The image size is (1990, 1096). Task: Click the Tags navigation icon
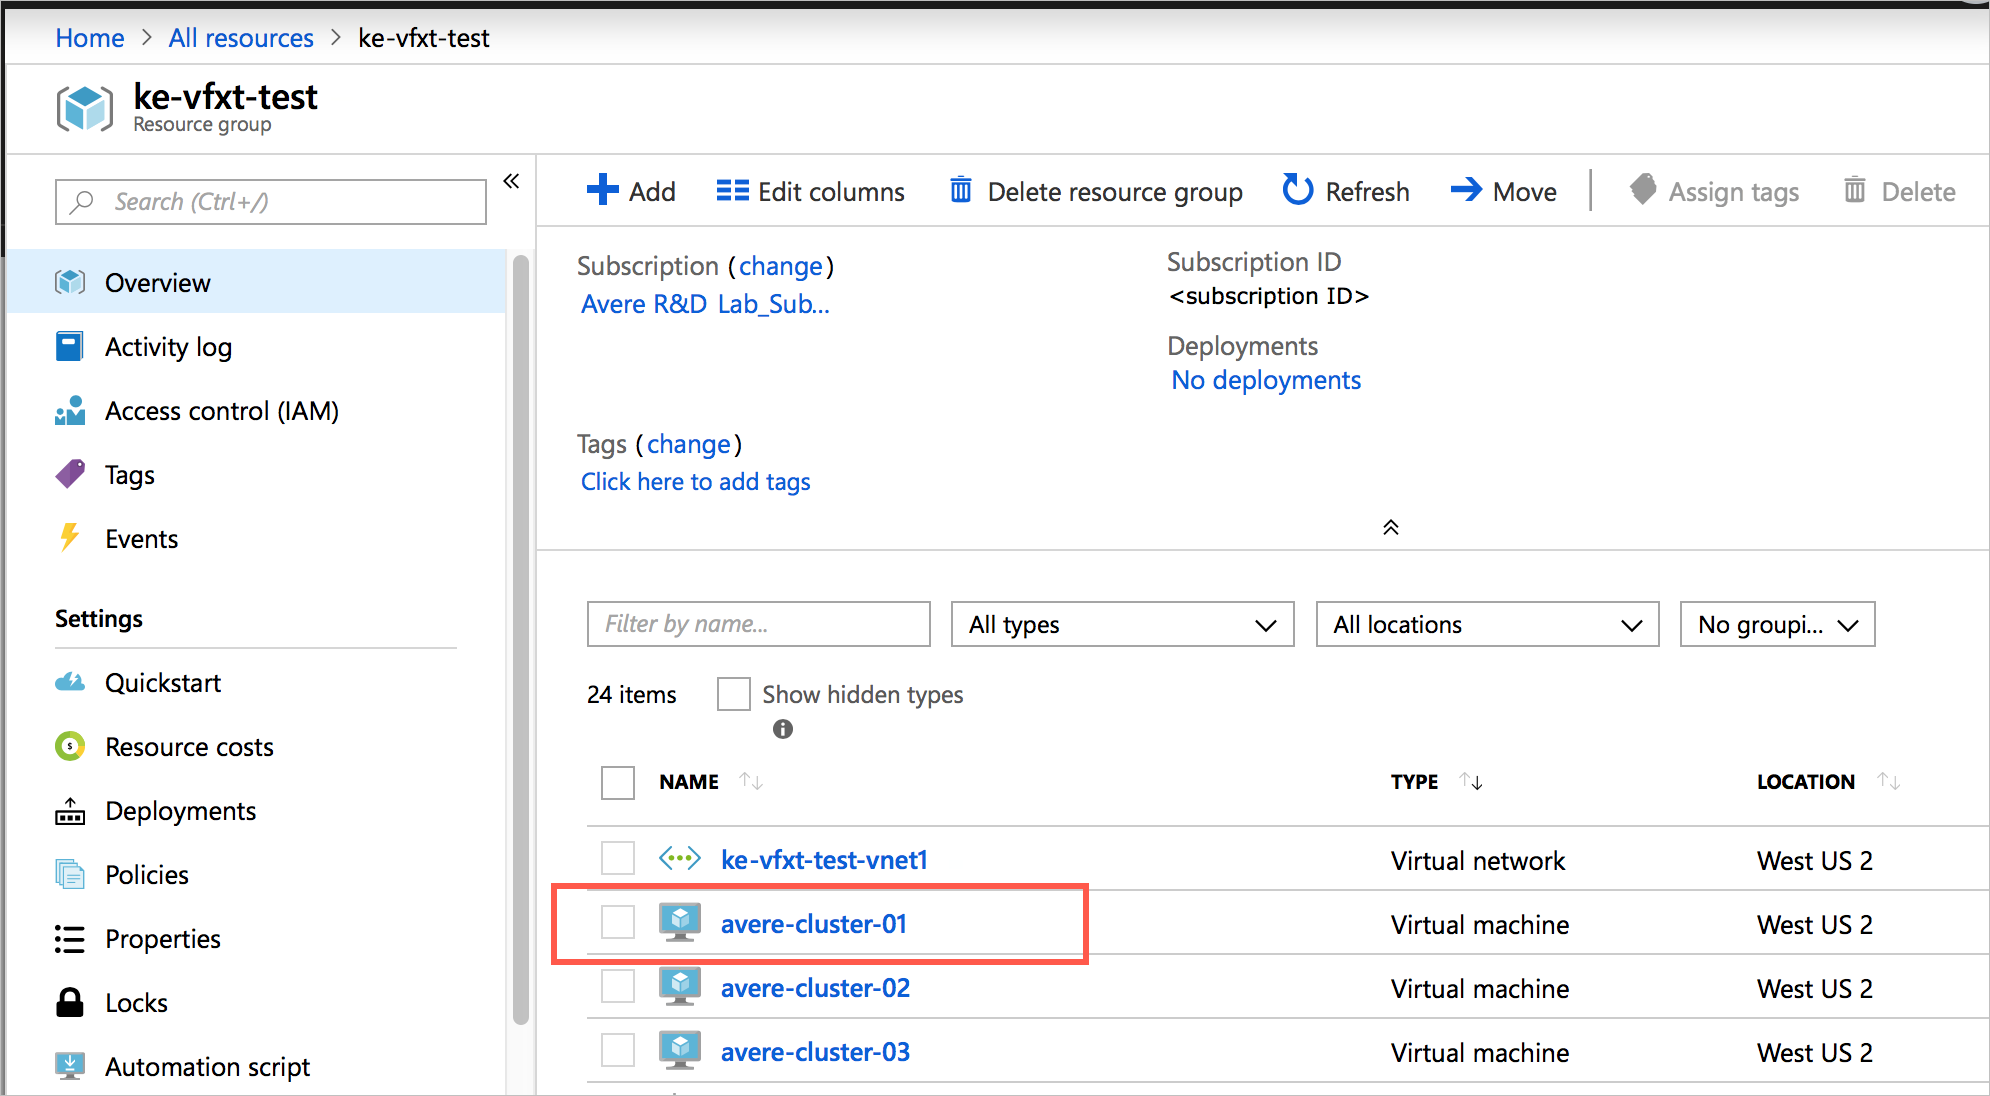(x=73, y=474)
